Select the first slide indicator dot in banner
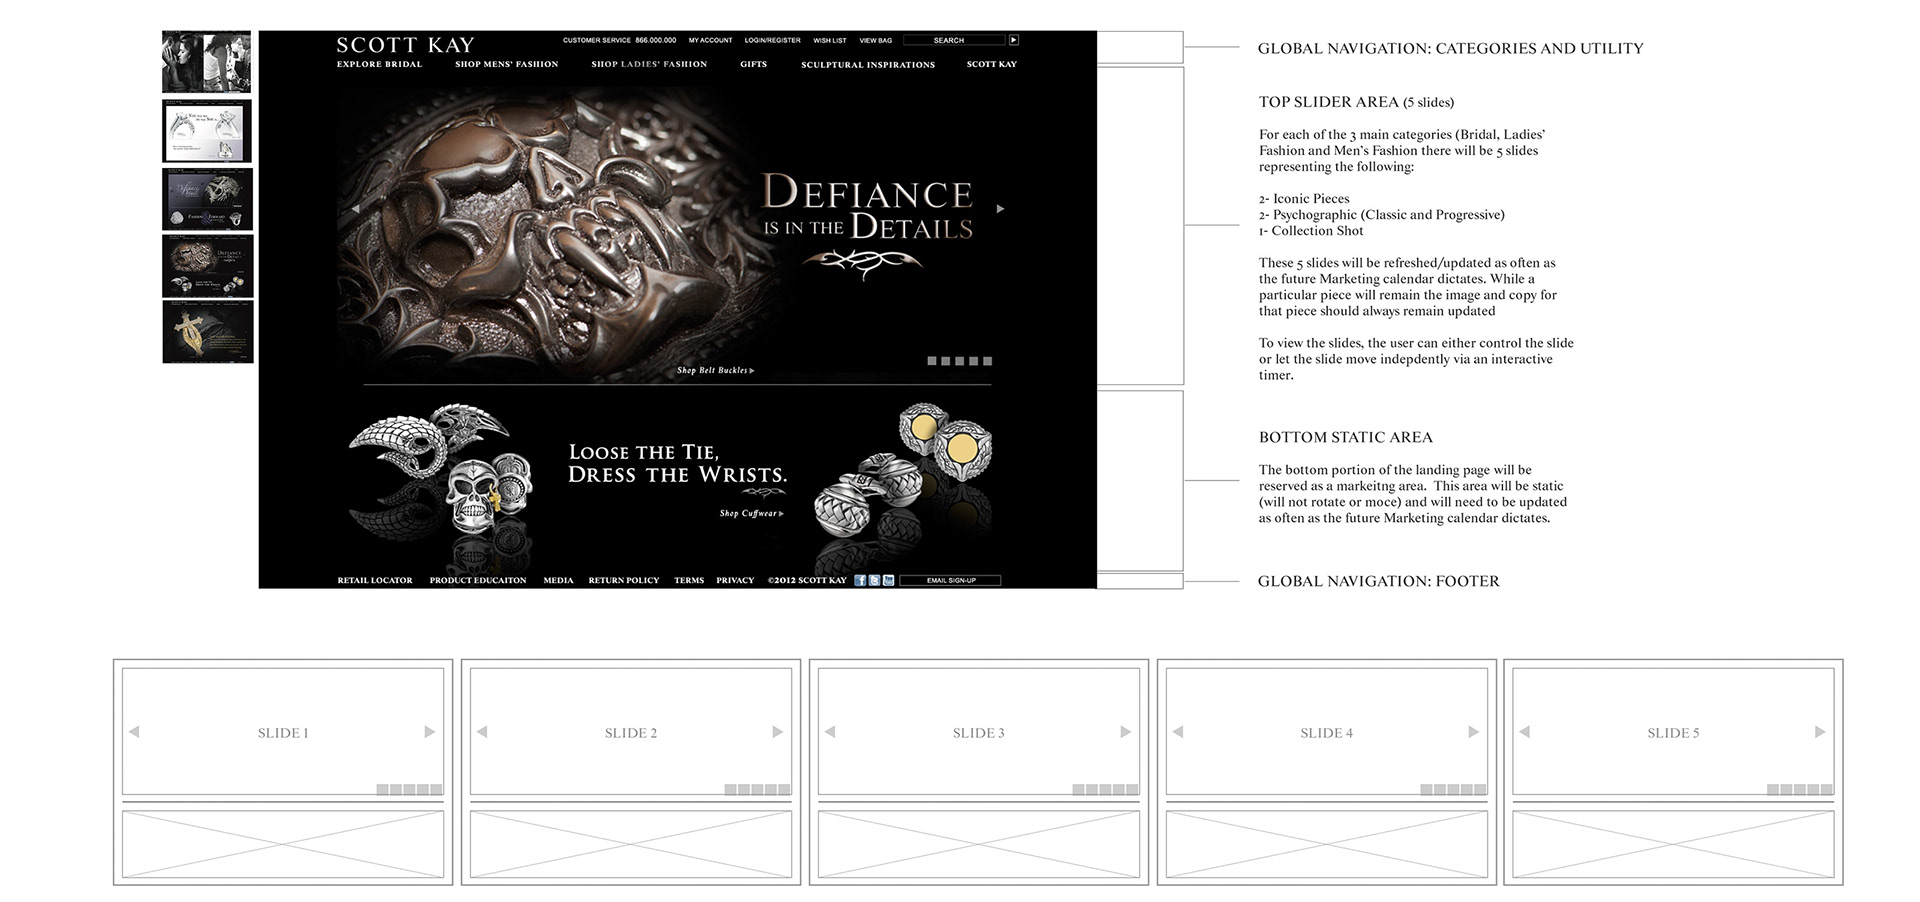The height and width of the screenshot is (902, 1920). point(932,361)
